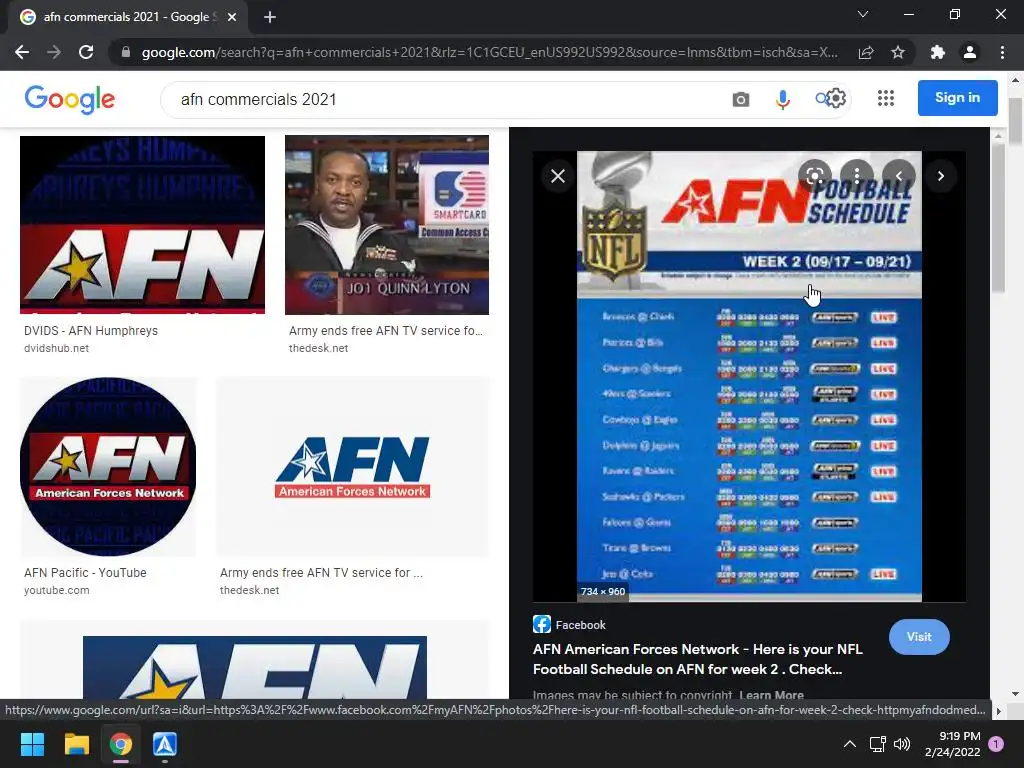Open the Google apps grid
1024x768 pixels.
click(886, 98)
